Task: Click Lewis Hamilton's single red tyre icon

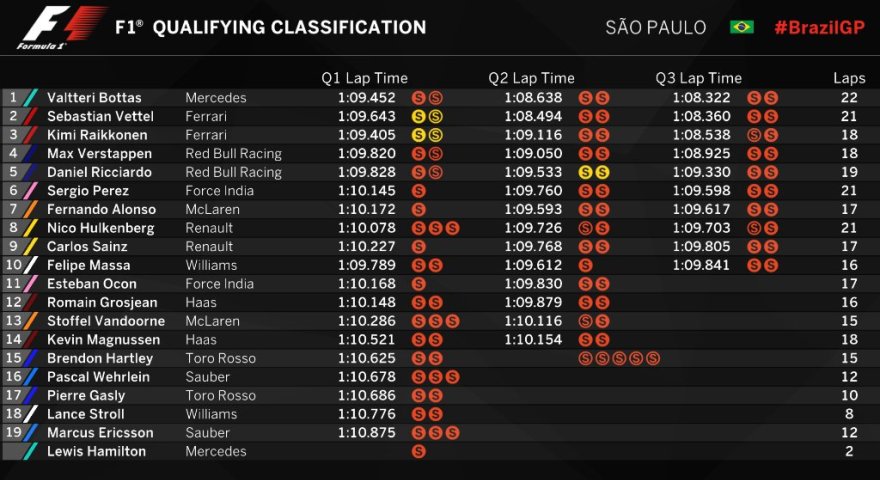Action: [418, 451]
